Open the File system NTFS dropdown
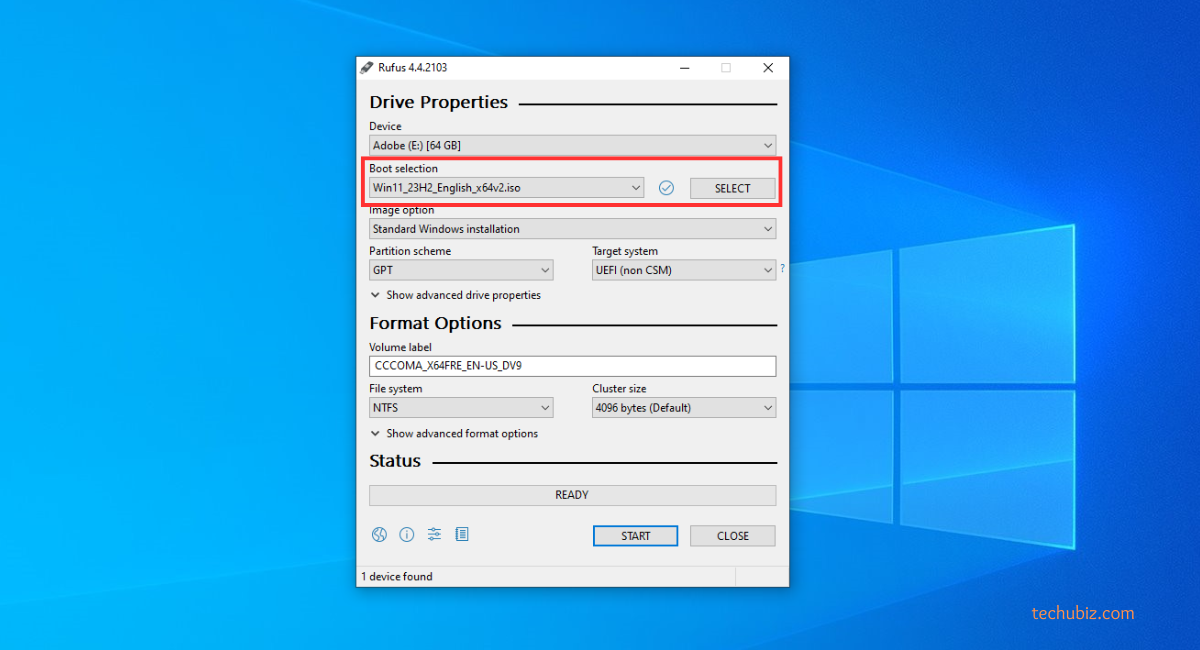This screenshot has height=650, width=1200. click(x=461, y=408)
